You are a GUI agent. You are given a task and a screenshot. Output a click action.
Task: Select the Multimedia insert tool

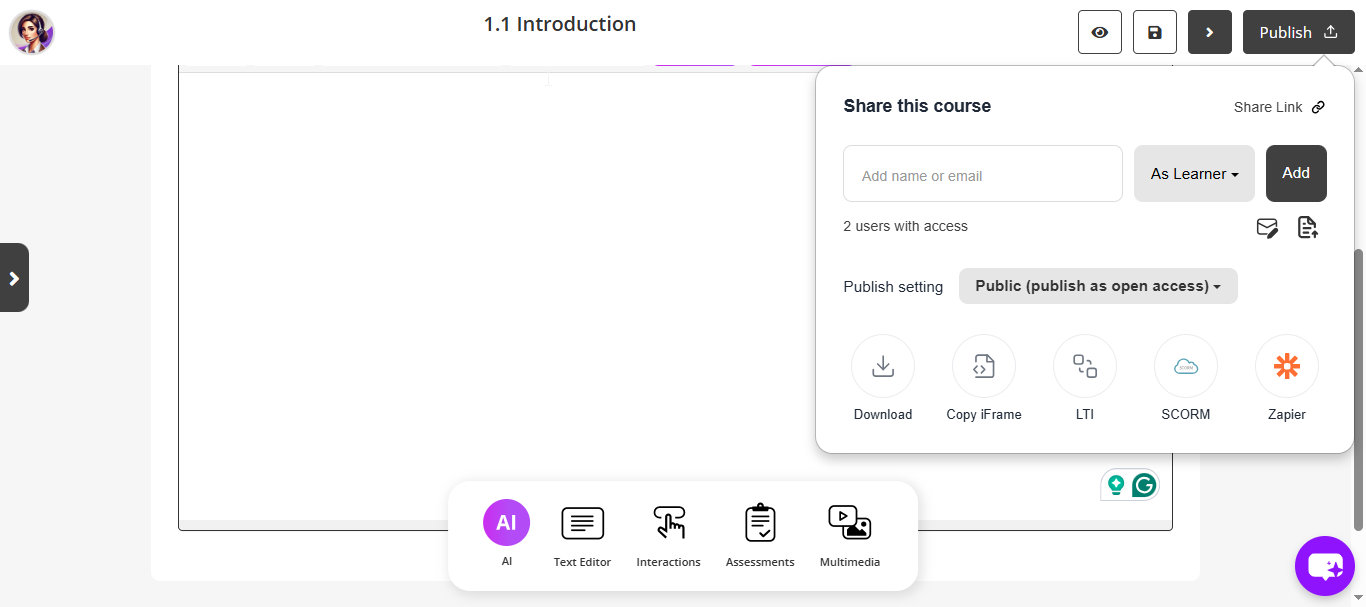[x=849, y=523]
